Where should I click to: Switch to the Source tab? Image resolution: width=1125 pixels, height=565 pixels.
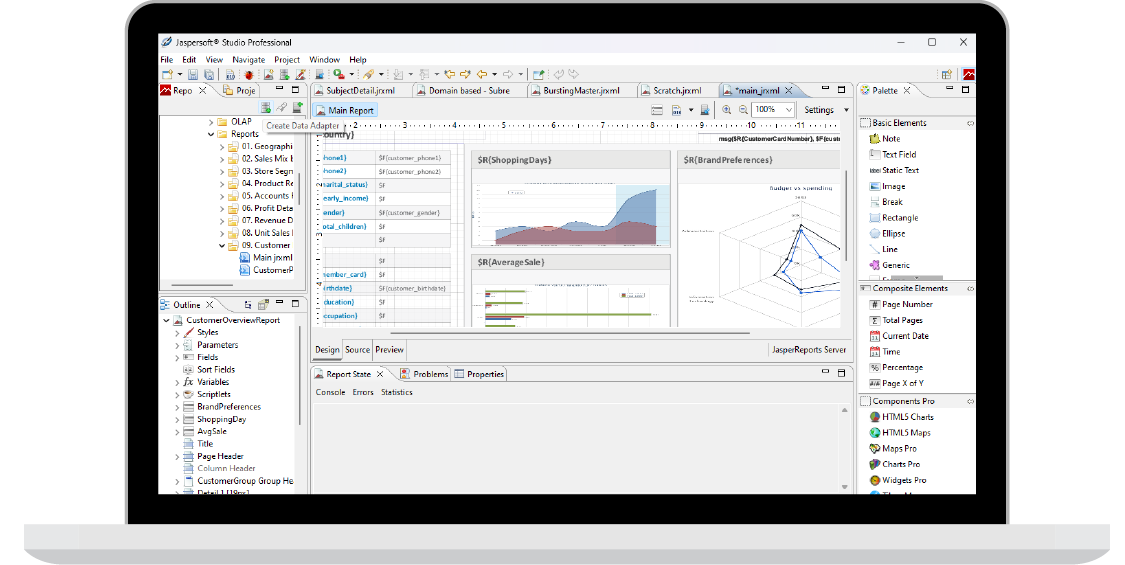click(357, 350)
